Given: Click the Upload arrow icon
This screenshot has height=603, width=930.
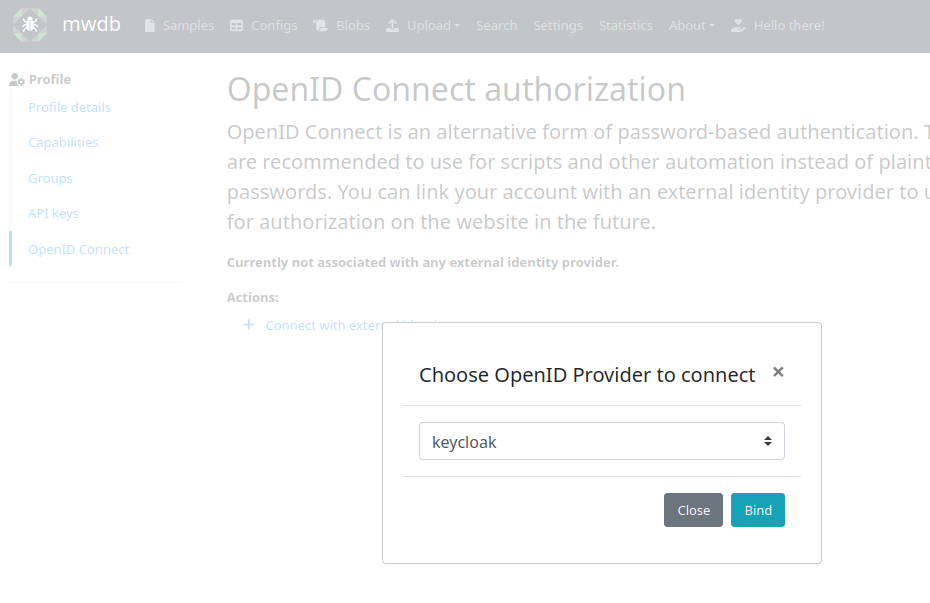Looking at the screenshot, I should 392,25.
